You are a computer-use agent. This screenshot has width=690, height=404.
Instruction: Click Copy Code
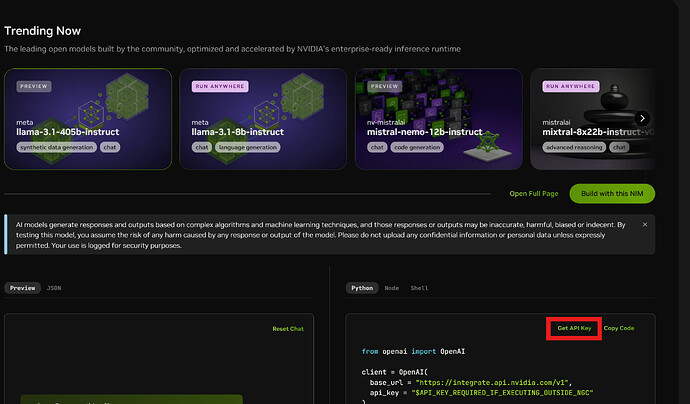coord(619,328)
